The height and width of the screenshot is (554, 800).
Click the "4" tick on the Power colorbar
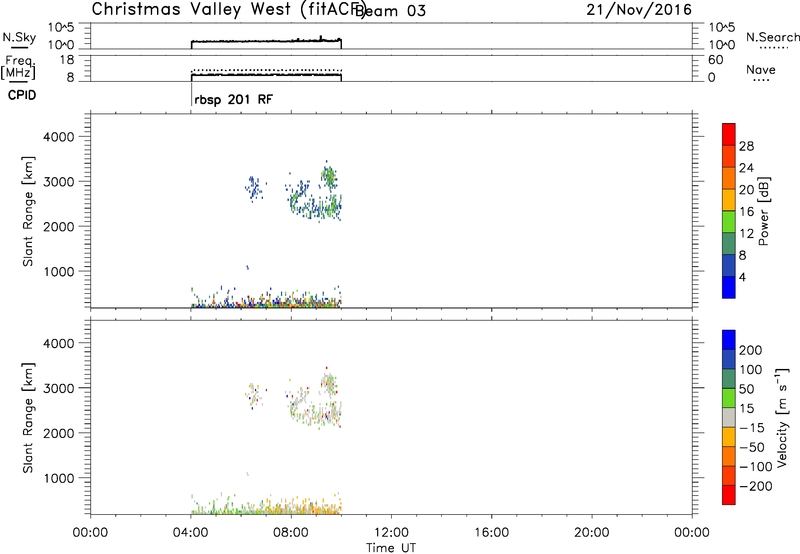click(742, 277)
